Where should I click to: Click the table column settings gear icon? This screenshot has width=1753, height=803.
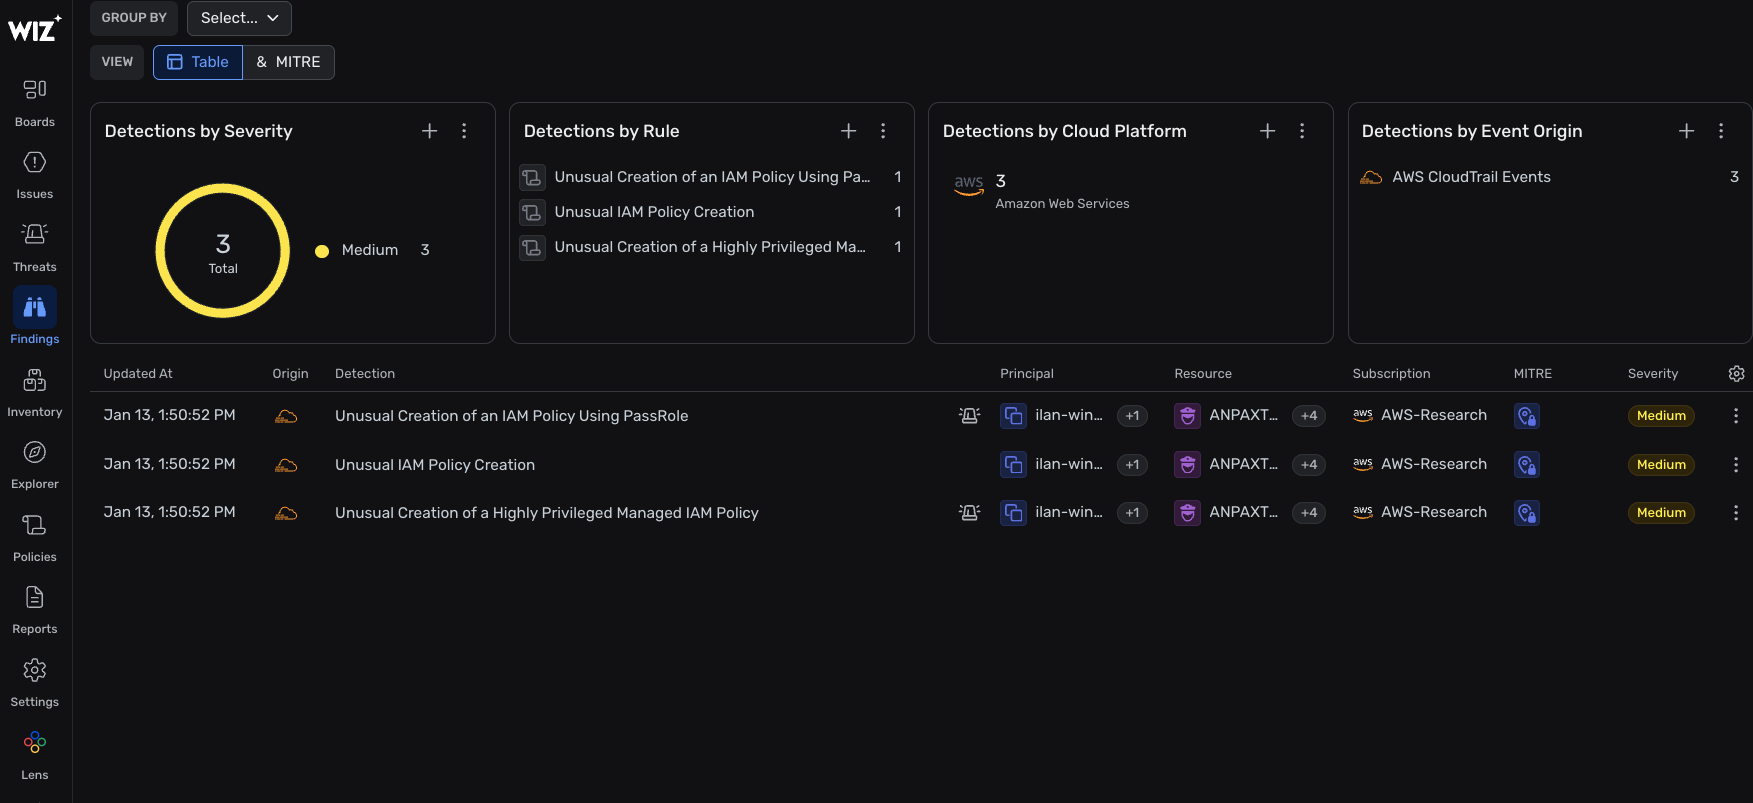click(x=1736, y=374)
